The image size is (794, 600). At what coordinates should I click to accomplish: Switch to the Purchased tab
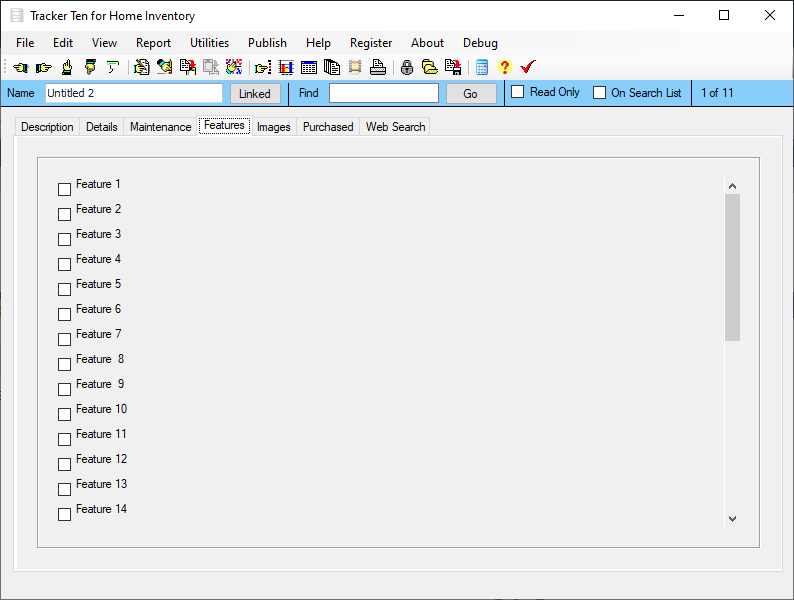328,127
